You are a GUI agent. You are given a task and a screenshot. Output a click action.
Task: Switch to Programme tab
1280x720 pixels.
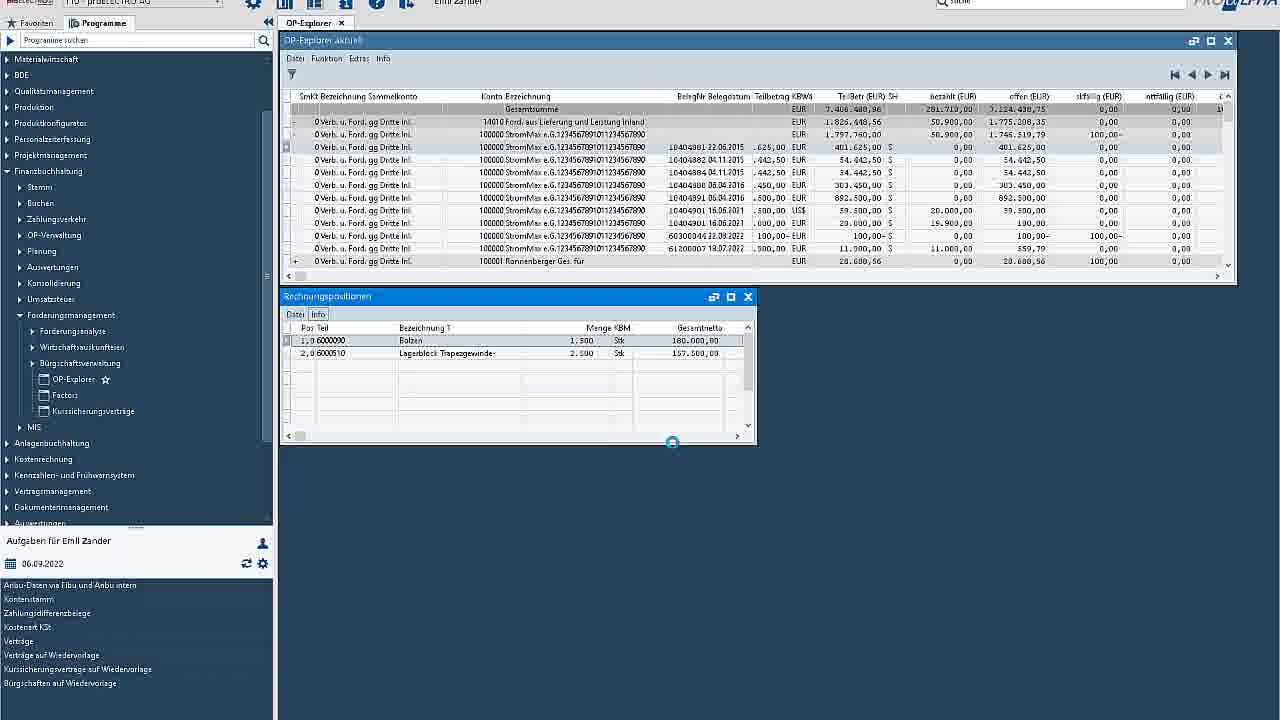99,23
